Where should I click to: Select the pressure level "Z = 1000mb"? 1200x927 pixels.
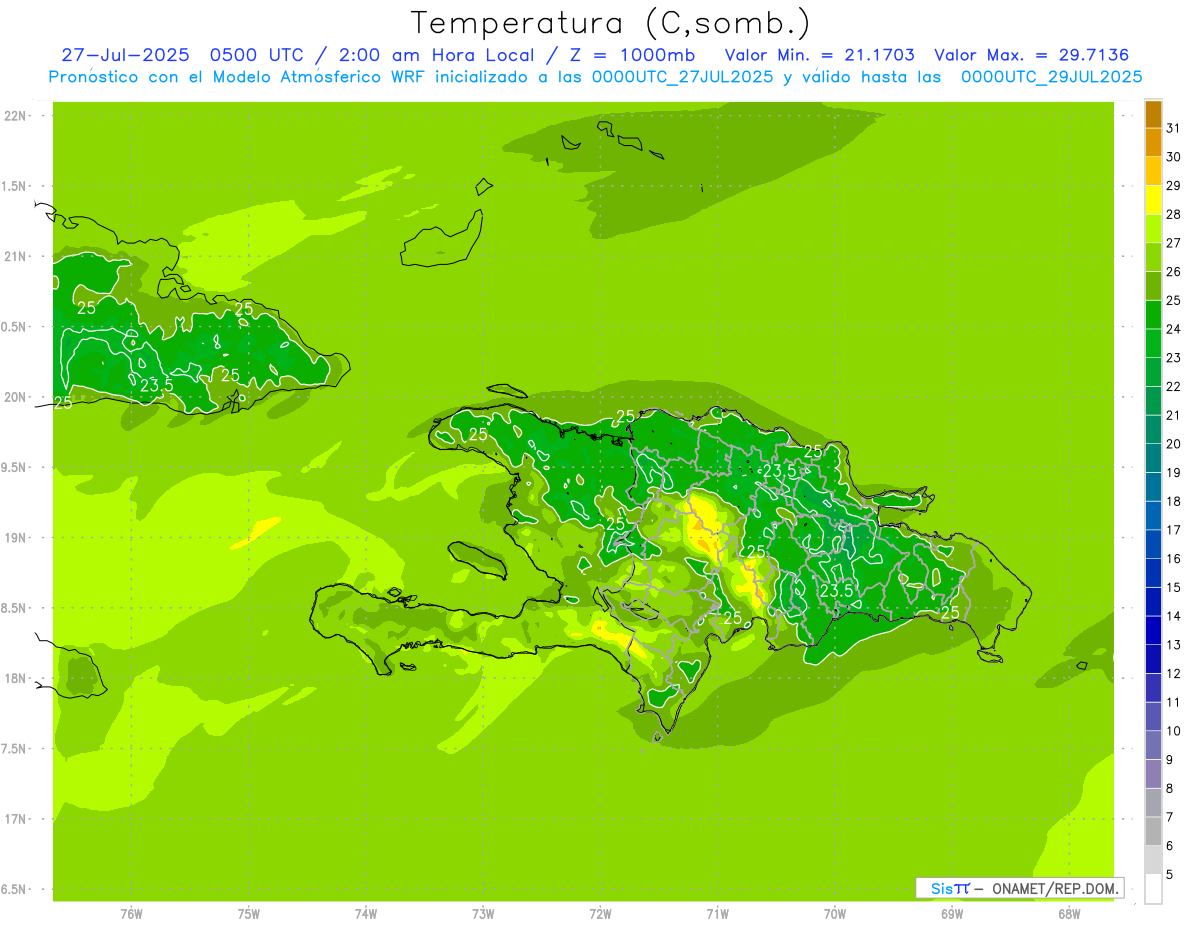coord(631,55)
